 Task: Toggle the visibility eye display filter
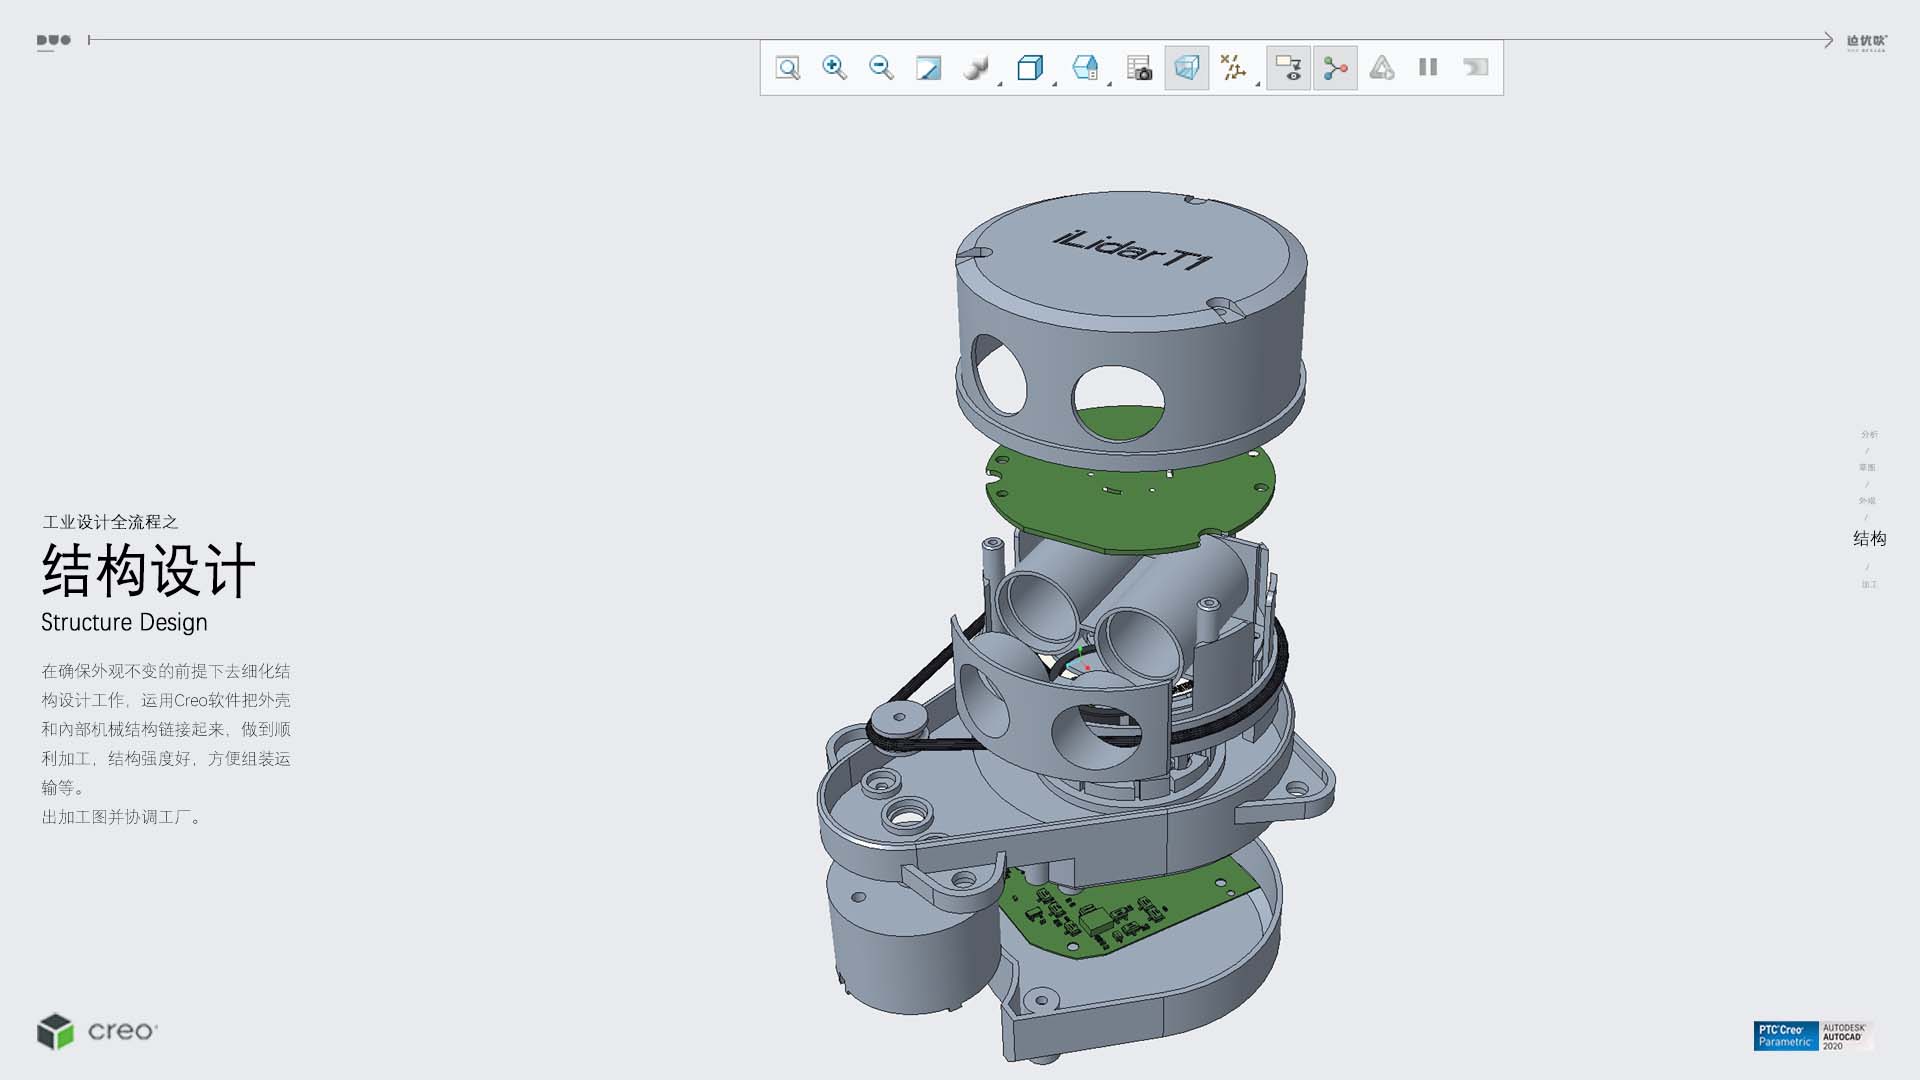click(x=1288, y=68)
